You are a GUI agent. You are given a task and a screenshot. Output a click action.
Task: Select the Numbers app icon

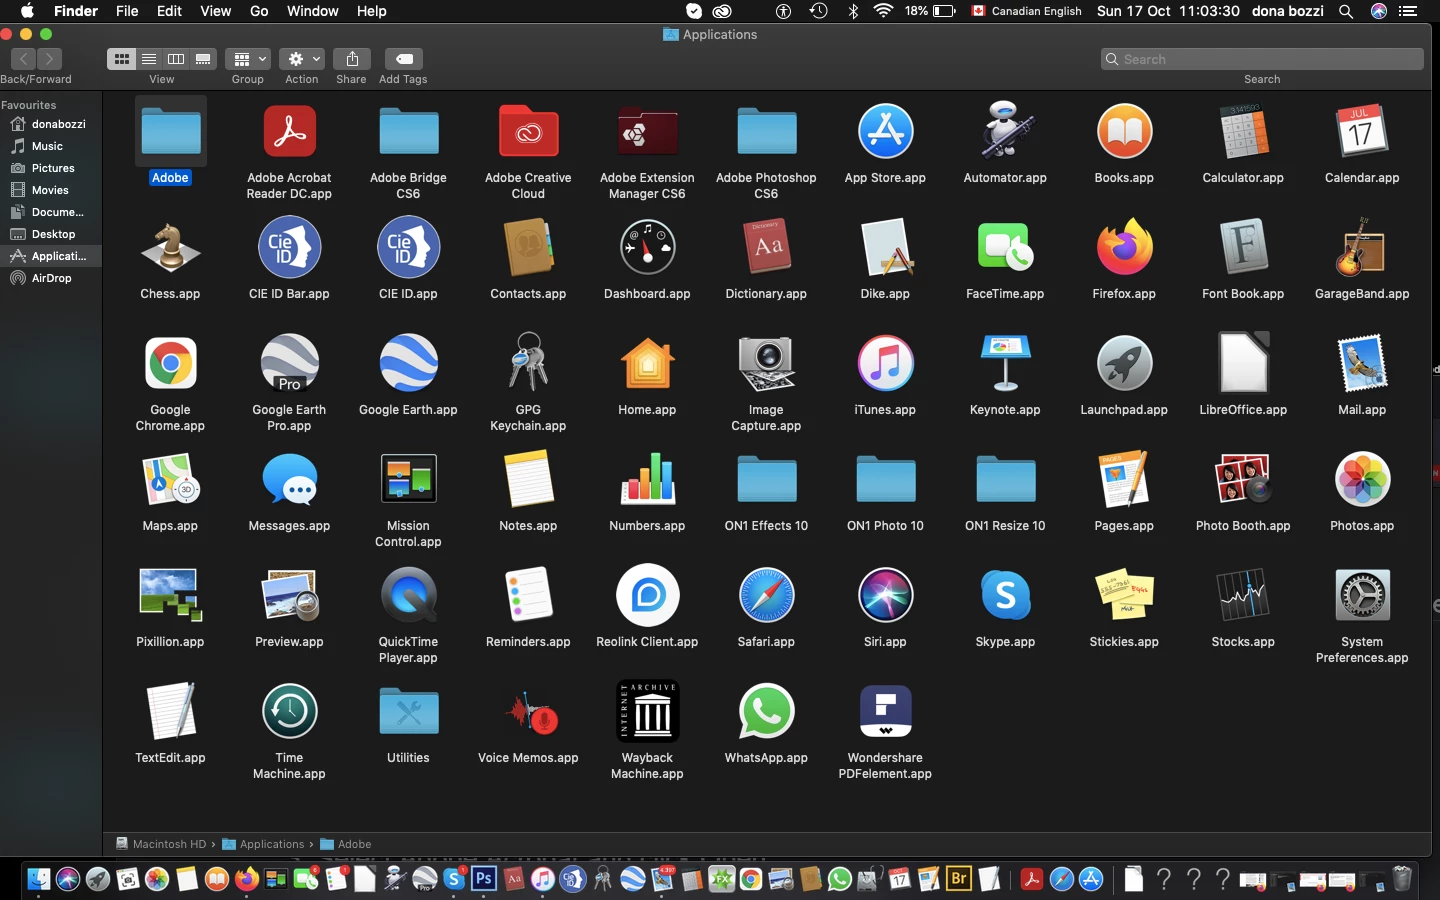tap(647, 479)
